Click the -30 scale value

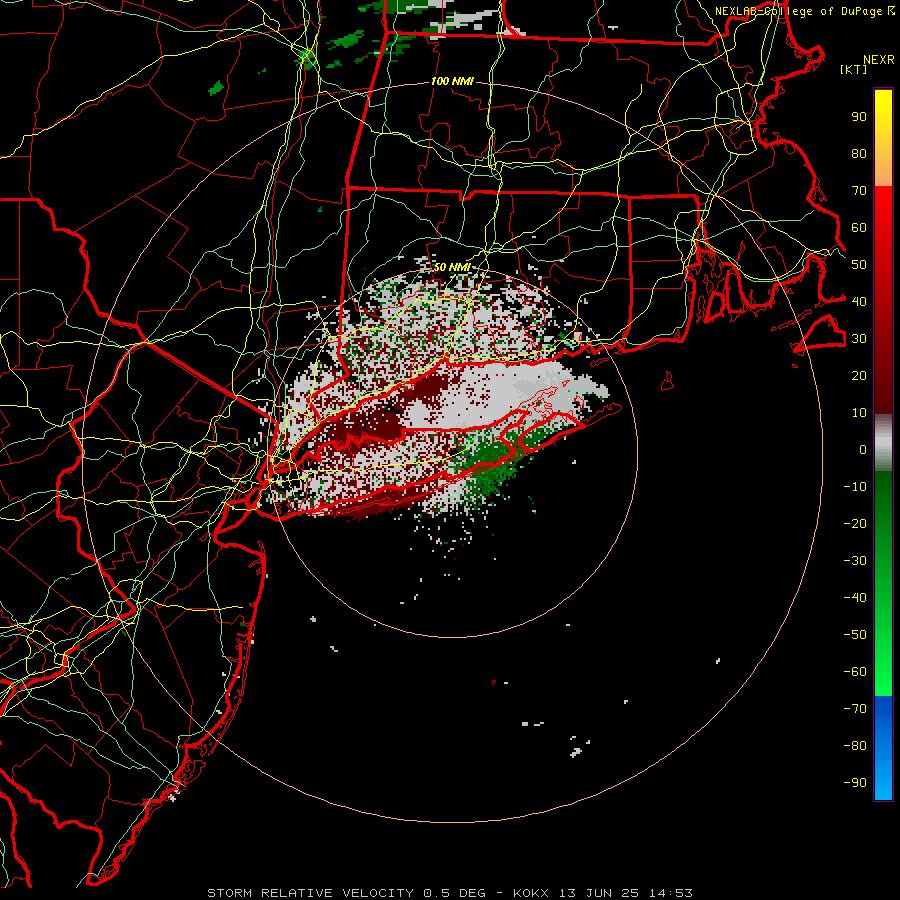855,561
